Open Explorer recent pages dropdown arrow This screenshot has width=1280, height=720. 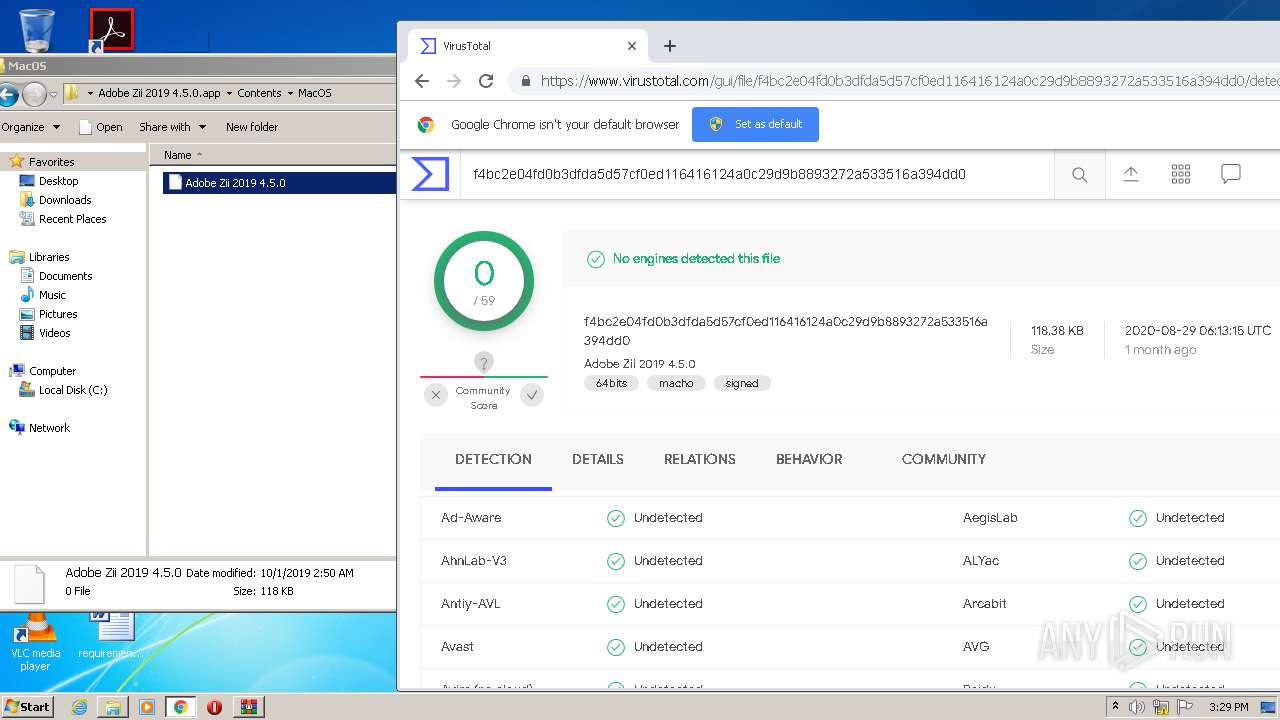click(53, 95)
